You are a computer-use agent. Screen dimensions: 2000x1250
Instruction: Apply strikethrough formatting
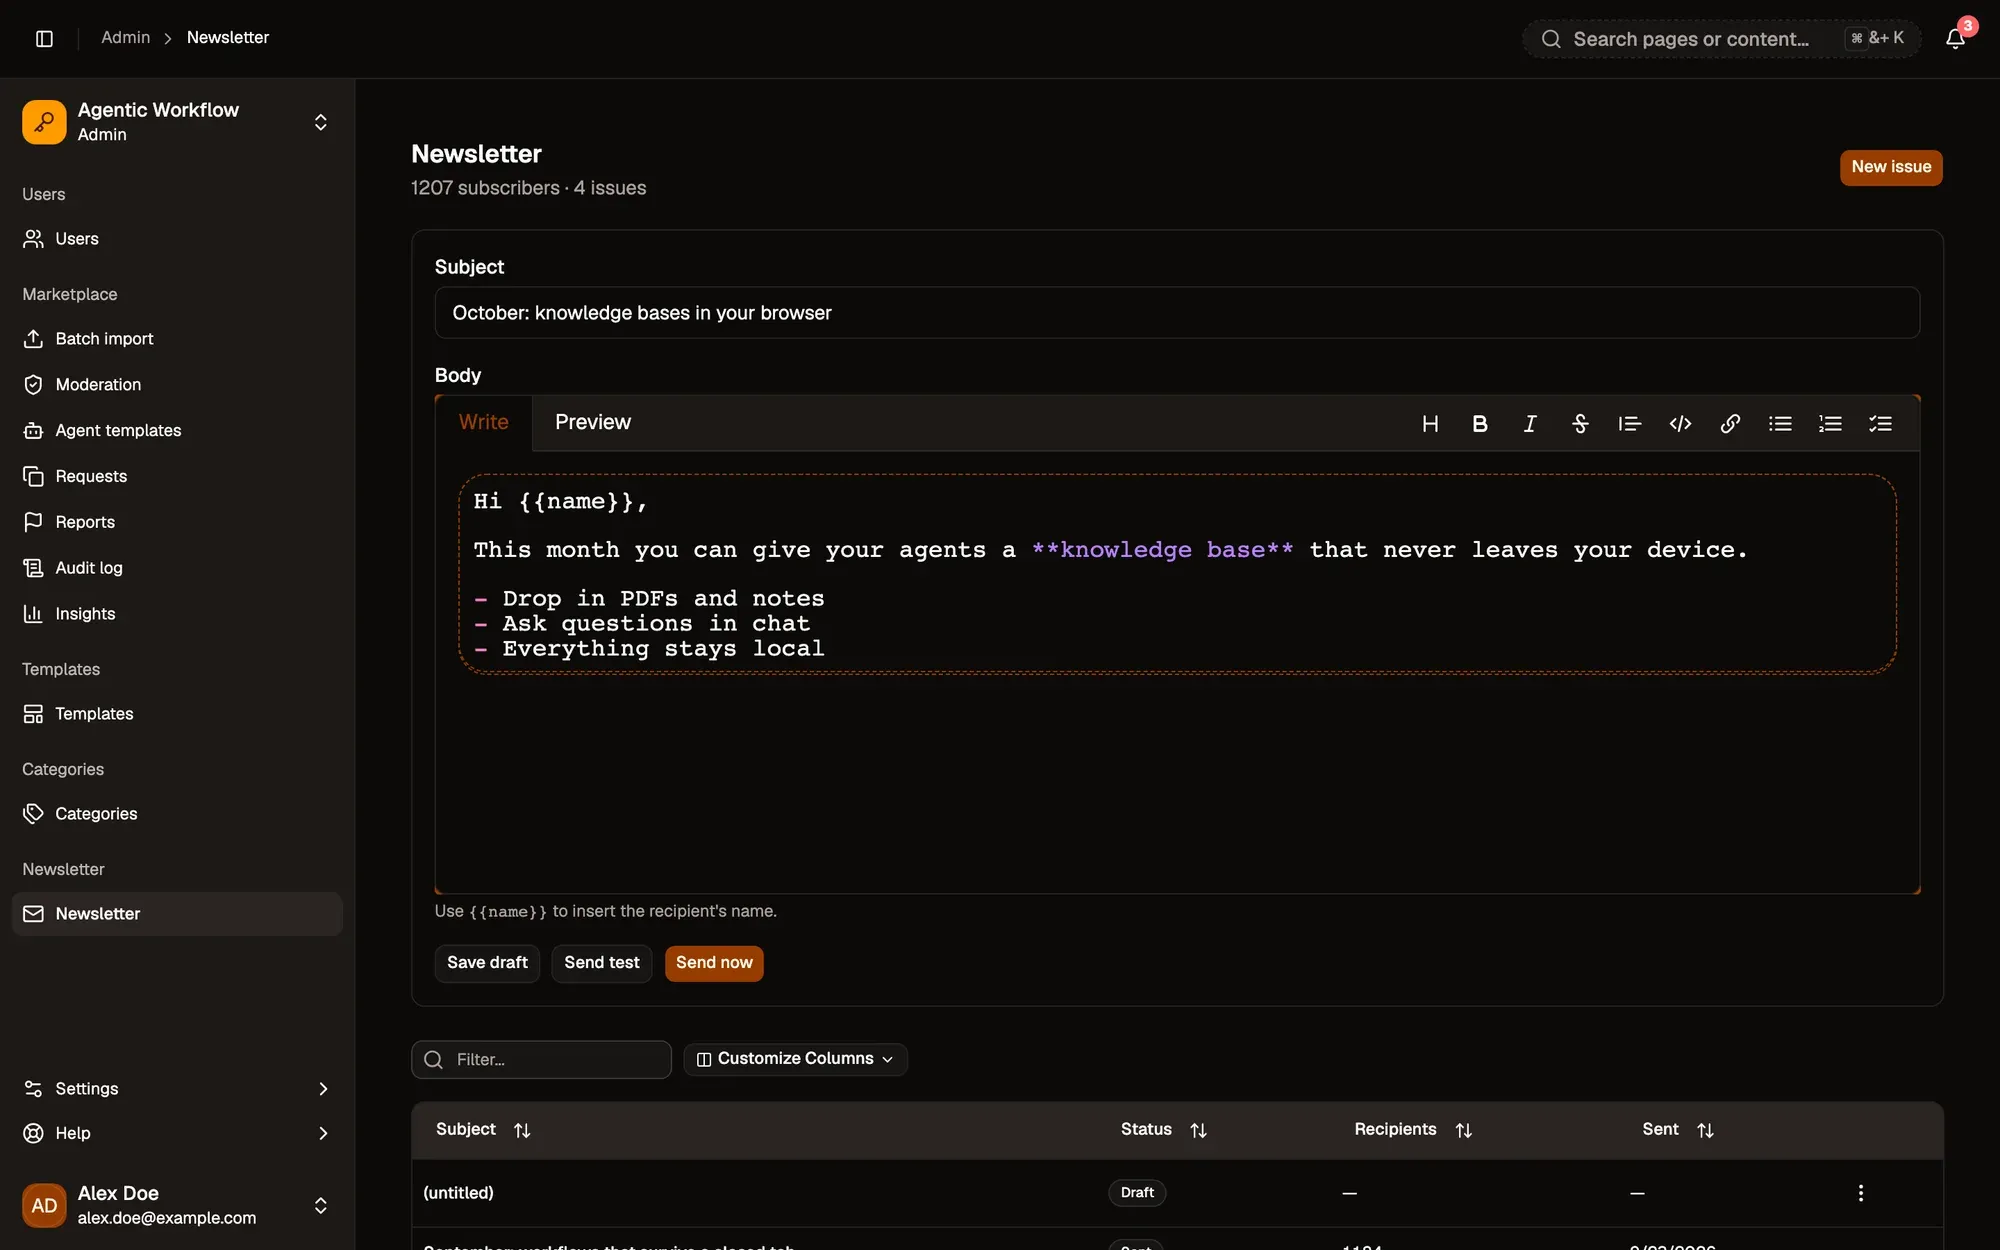click(1580, 424)
